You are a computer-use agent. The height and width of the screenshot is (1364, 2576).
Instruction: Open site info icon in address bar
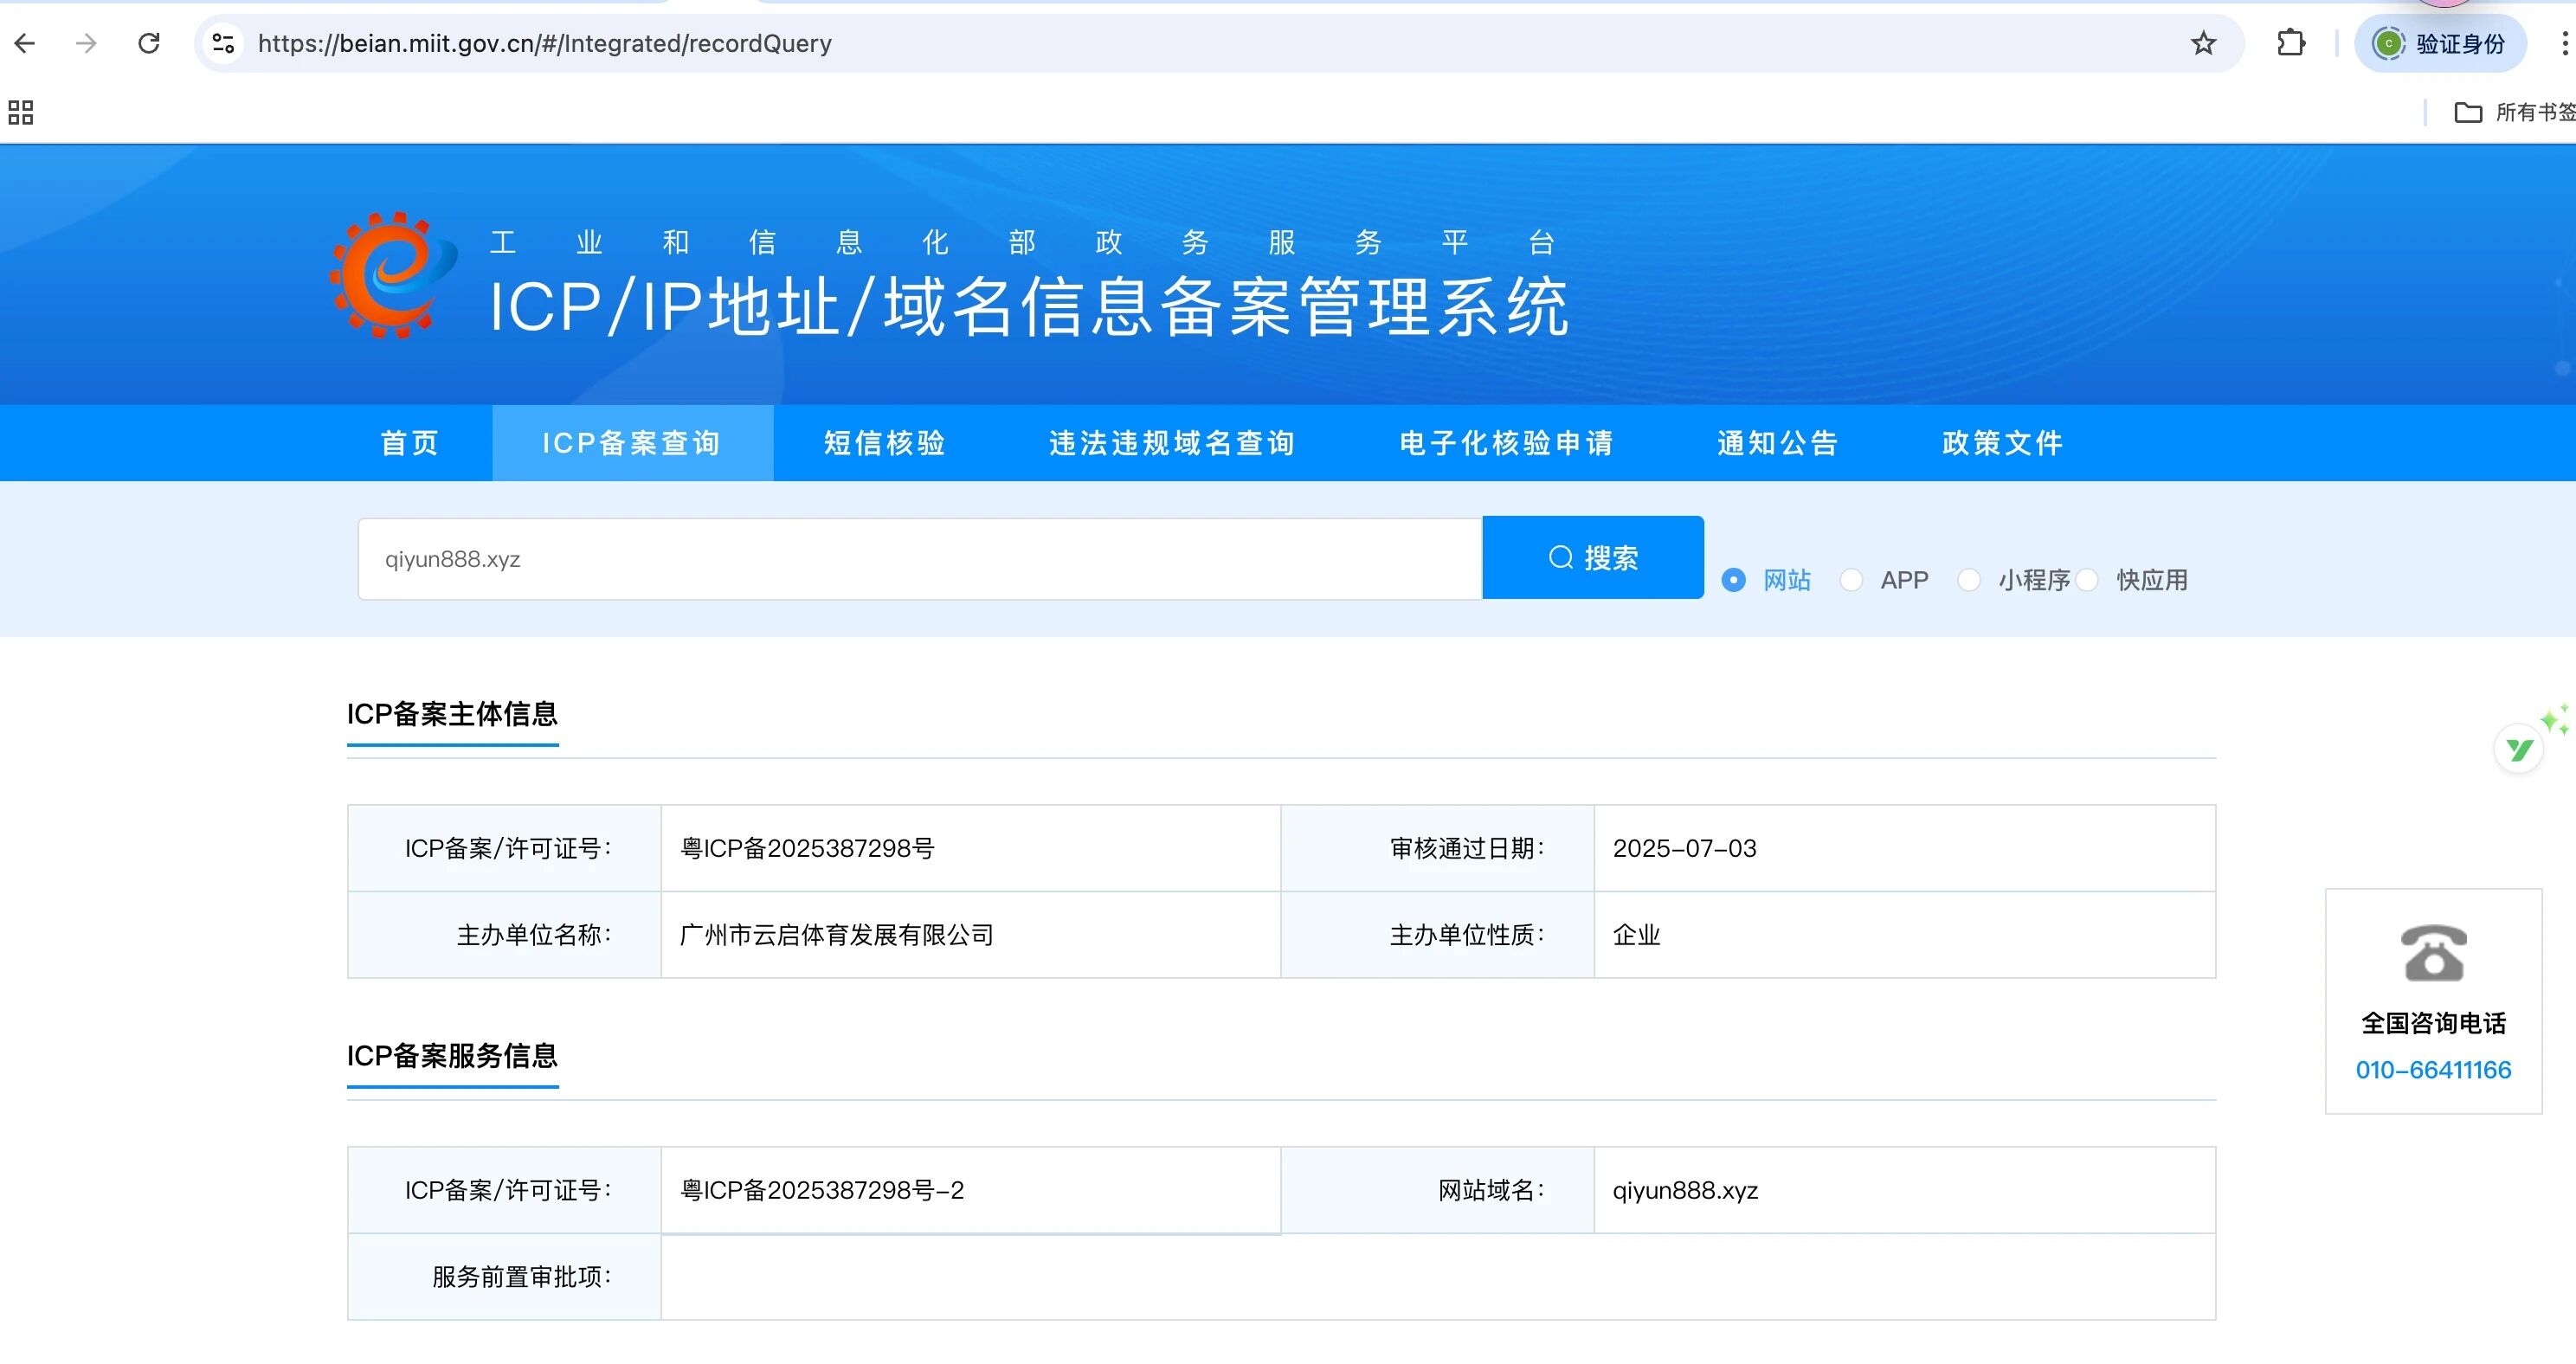223,43
